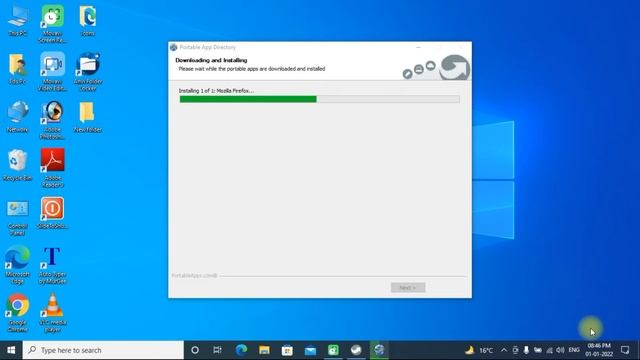The image size is (640, 360).
Task: Minimize the Portable App Directory window
Action: pyautogui.click(x=418, y=47)
